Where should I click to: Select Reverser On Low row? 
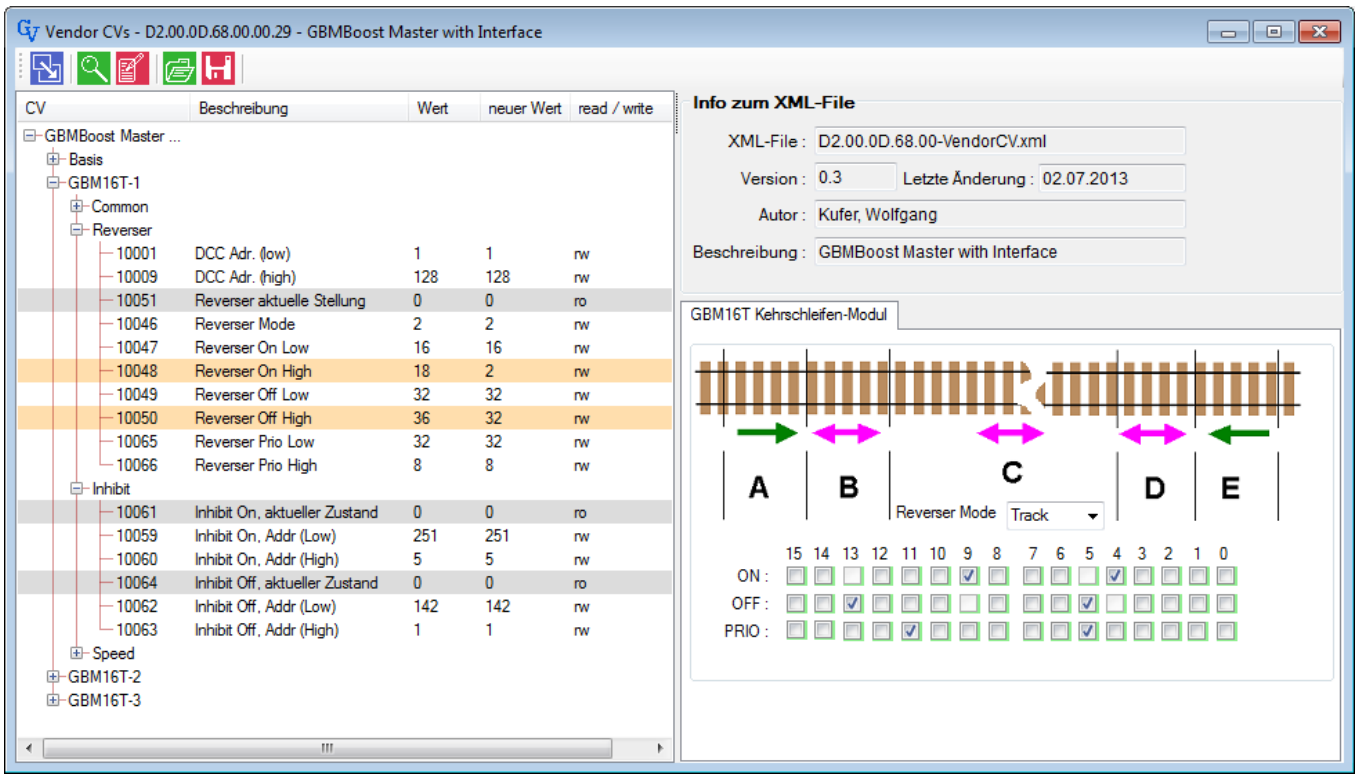pos(345,348)
